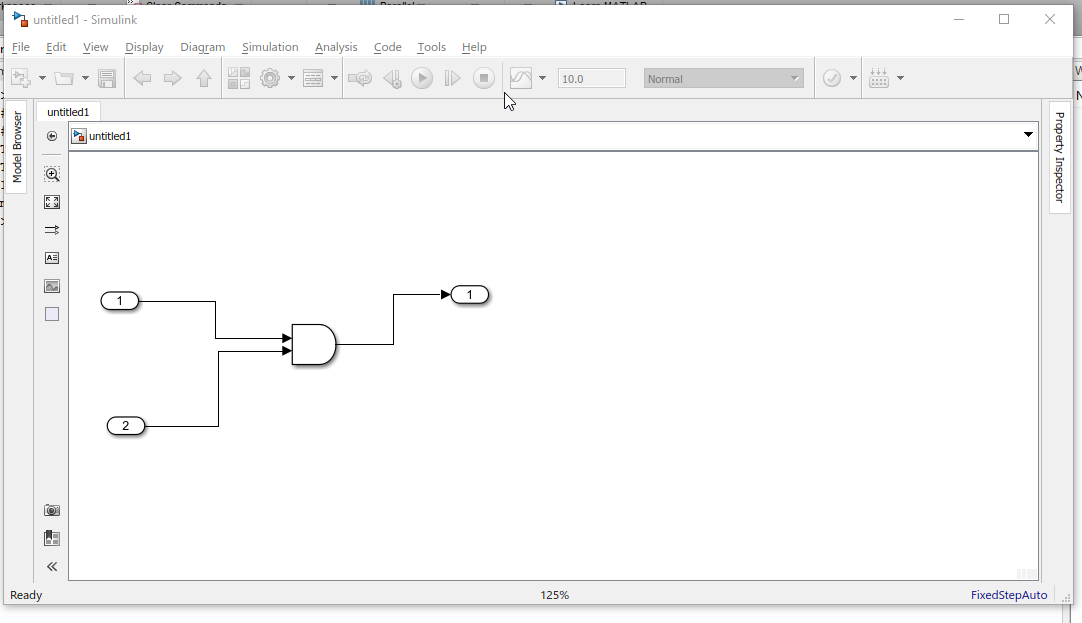
Task: Click the Model Advisor checkmark icon
Action: coord(832,78)
